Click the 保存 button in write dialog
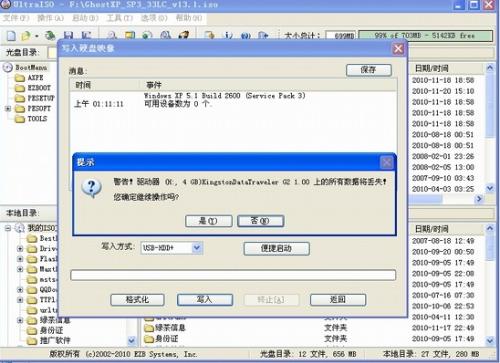The height and width of the screenshot is (363, 500). coord(369,70)
